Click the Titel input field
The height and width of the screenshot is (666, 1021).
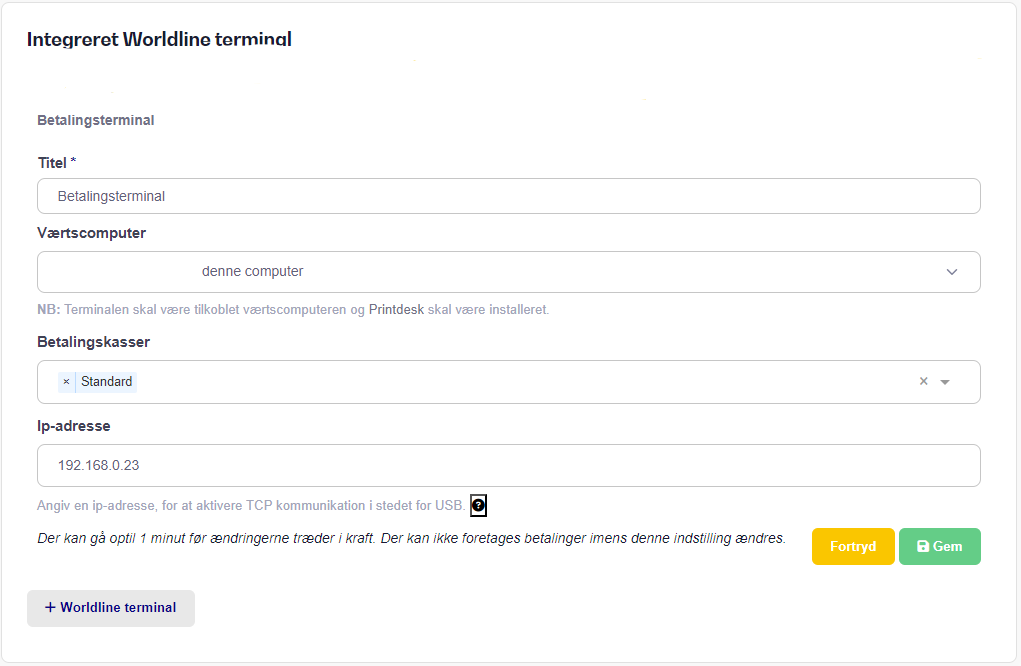(509, 196)
